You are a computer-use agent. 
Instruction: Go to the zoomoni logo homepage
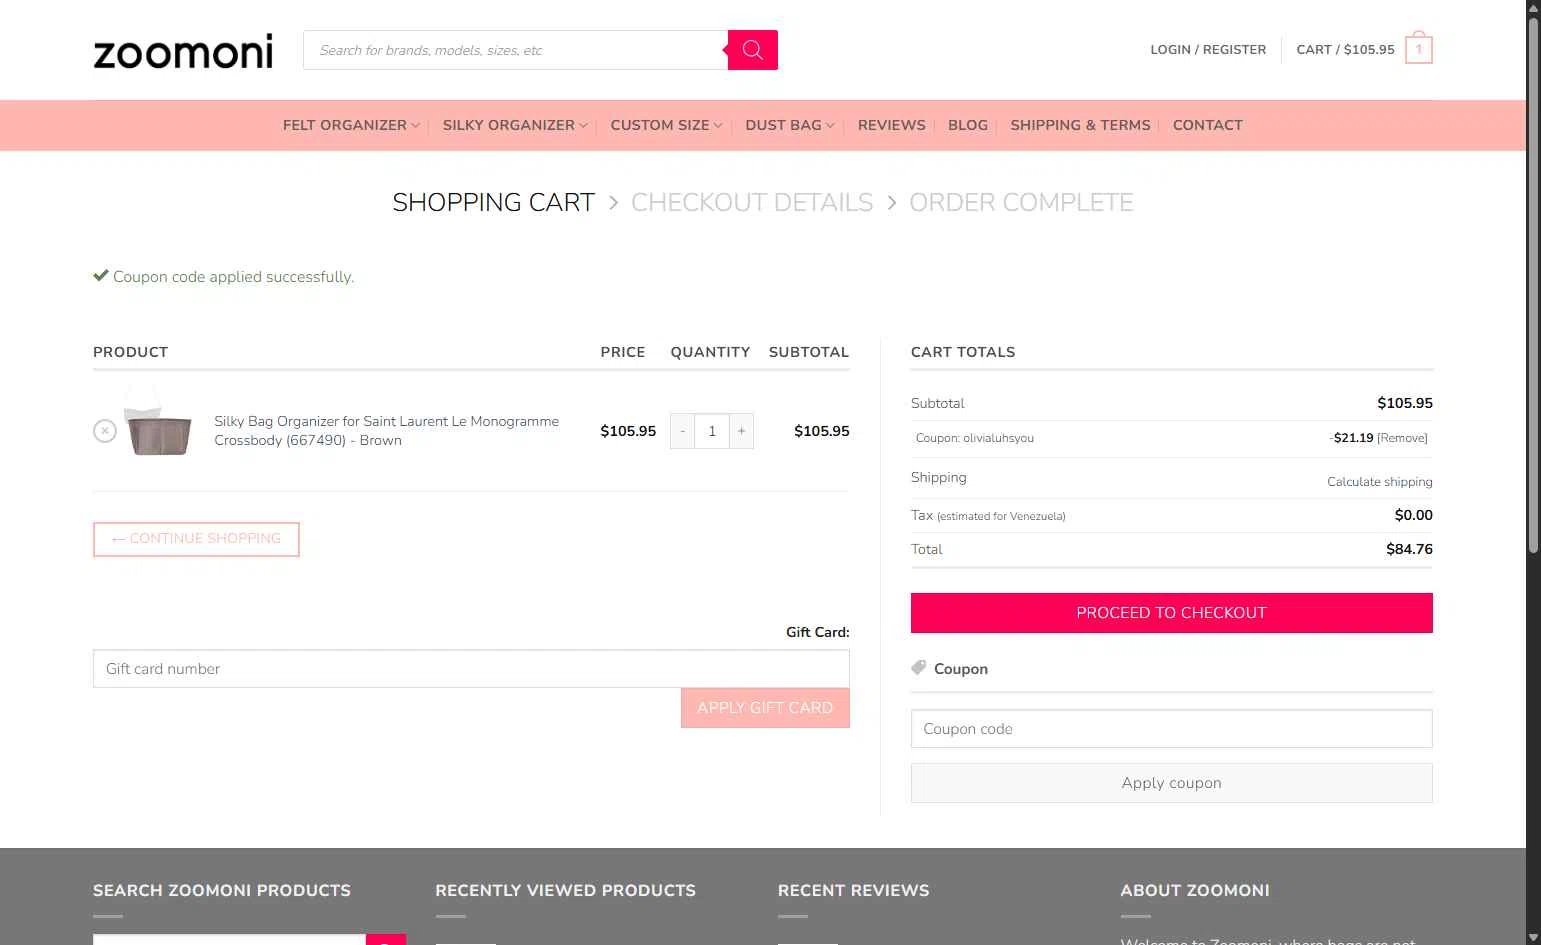point(183,51)
